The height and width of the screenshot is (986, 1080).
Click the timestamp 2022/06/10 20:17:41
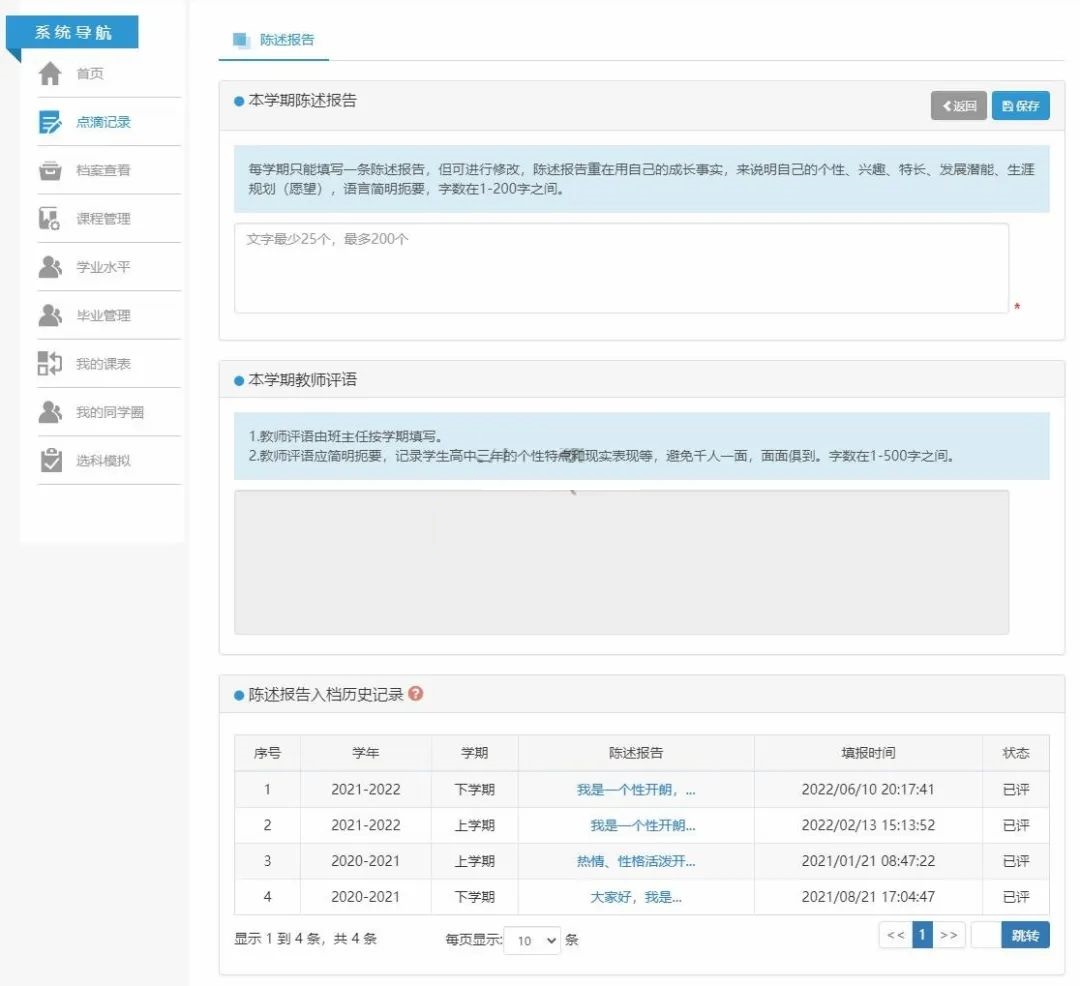click(868, 790)
